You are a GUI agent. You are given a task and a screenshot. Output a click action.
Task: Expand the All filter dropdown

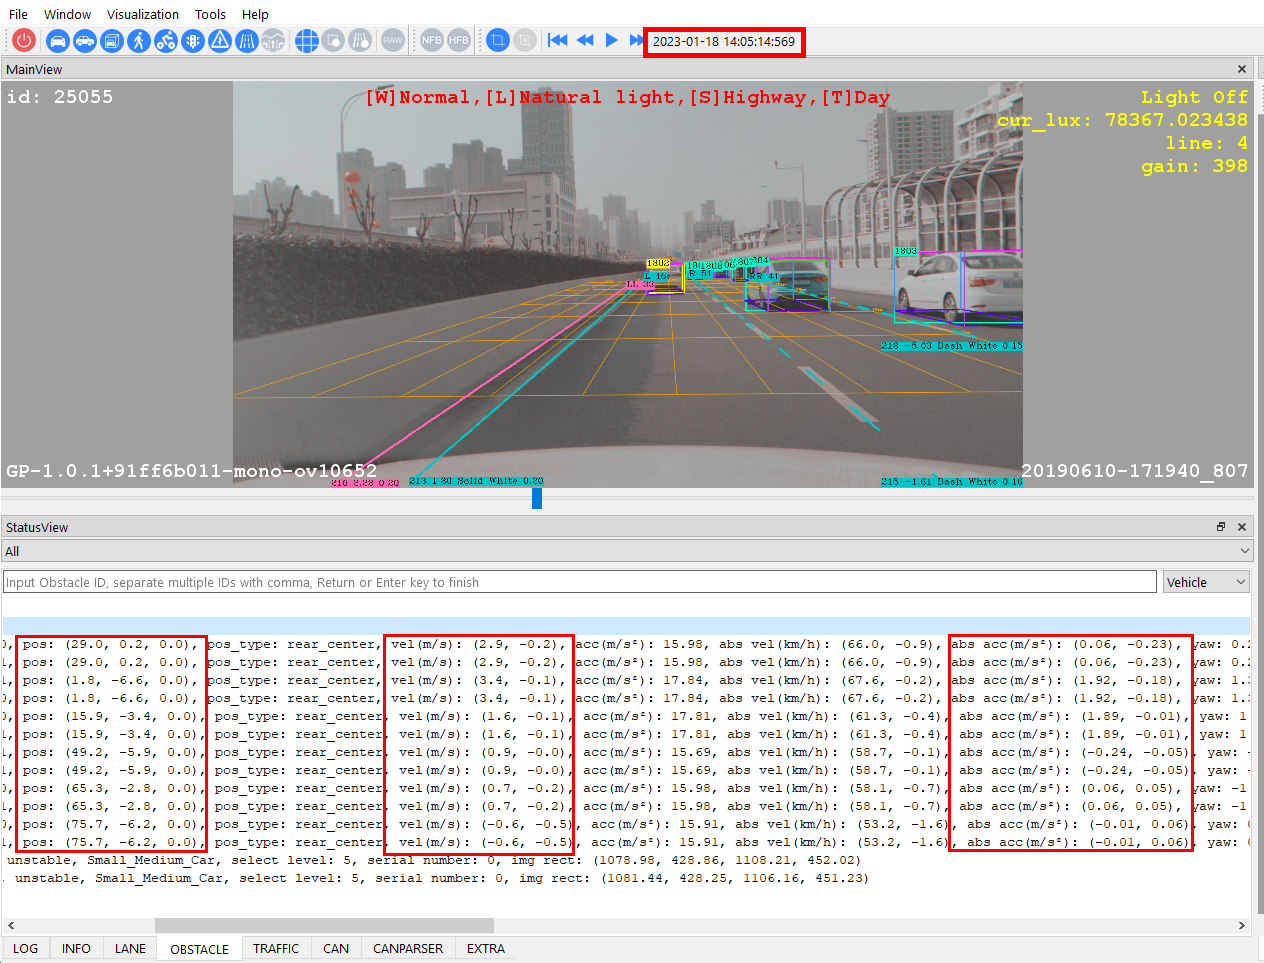[1245, 551]
